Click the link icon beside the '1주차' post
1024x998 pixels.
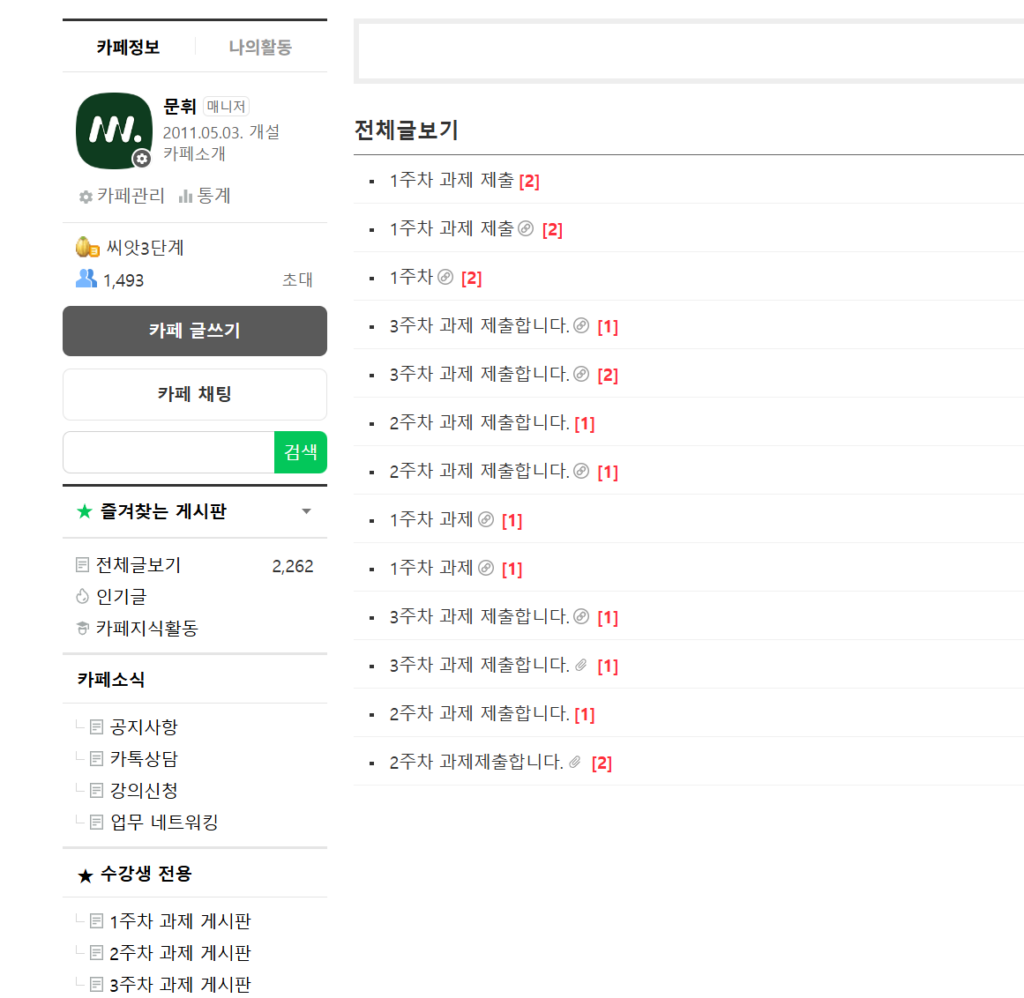pos(446,277)
